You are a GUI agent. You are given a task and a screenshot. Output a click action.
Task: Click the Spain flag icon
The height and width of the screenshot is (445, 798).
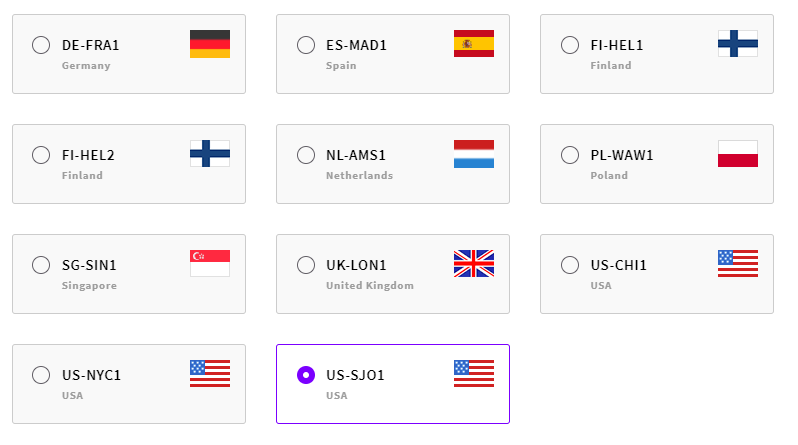474,44
